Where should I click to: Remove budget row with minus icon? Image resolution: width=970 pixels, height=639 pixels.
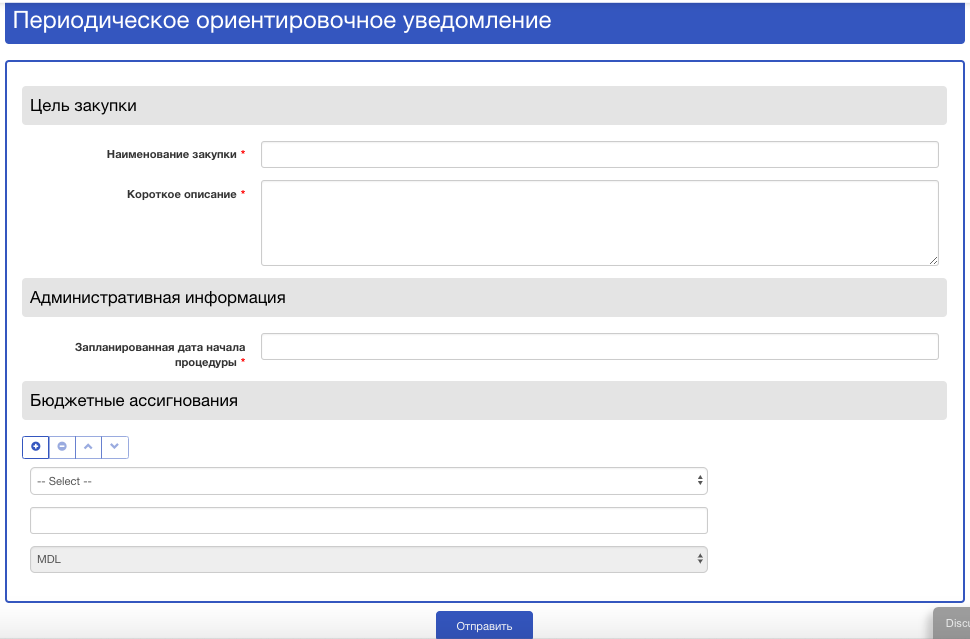[62, 447]
